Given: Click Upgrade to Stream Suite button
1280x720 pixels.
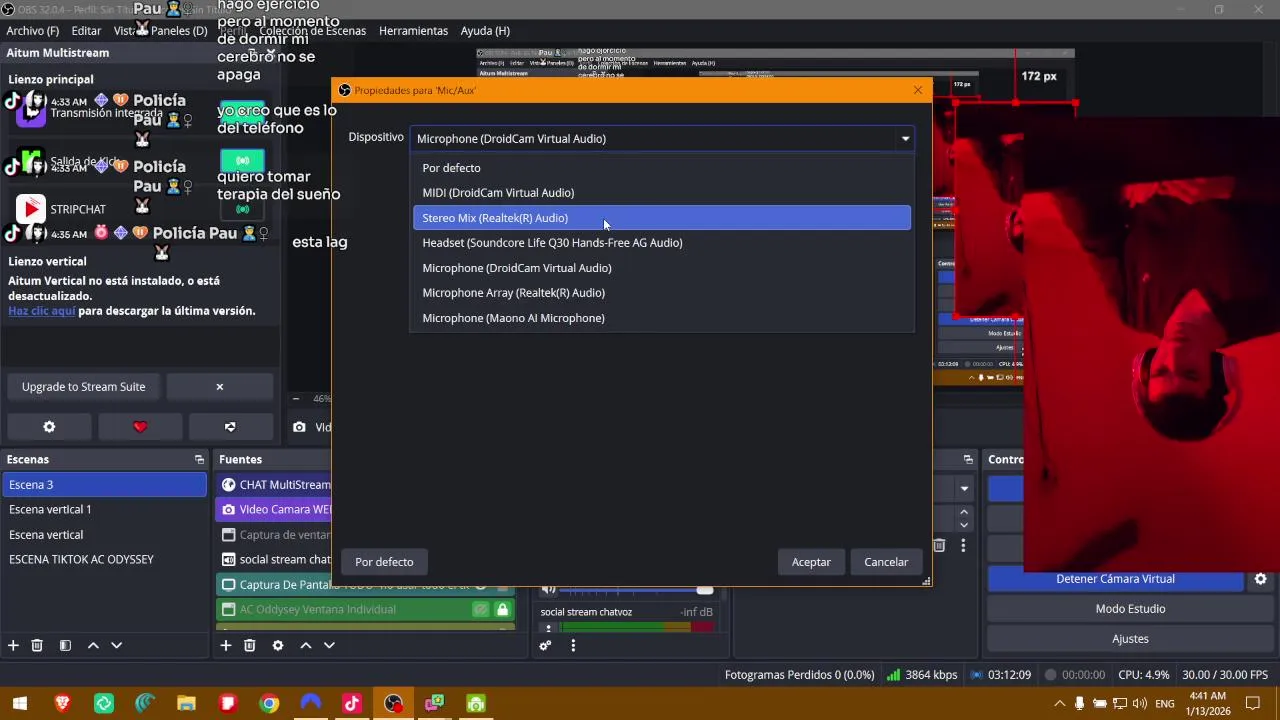Looking at the screenshot, I should tap(84, 387).
